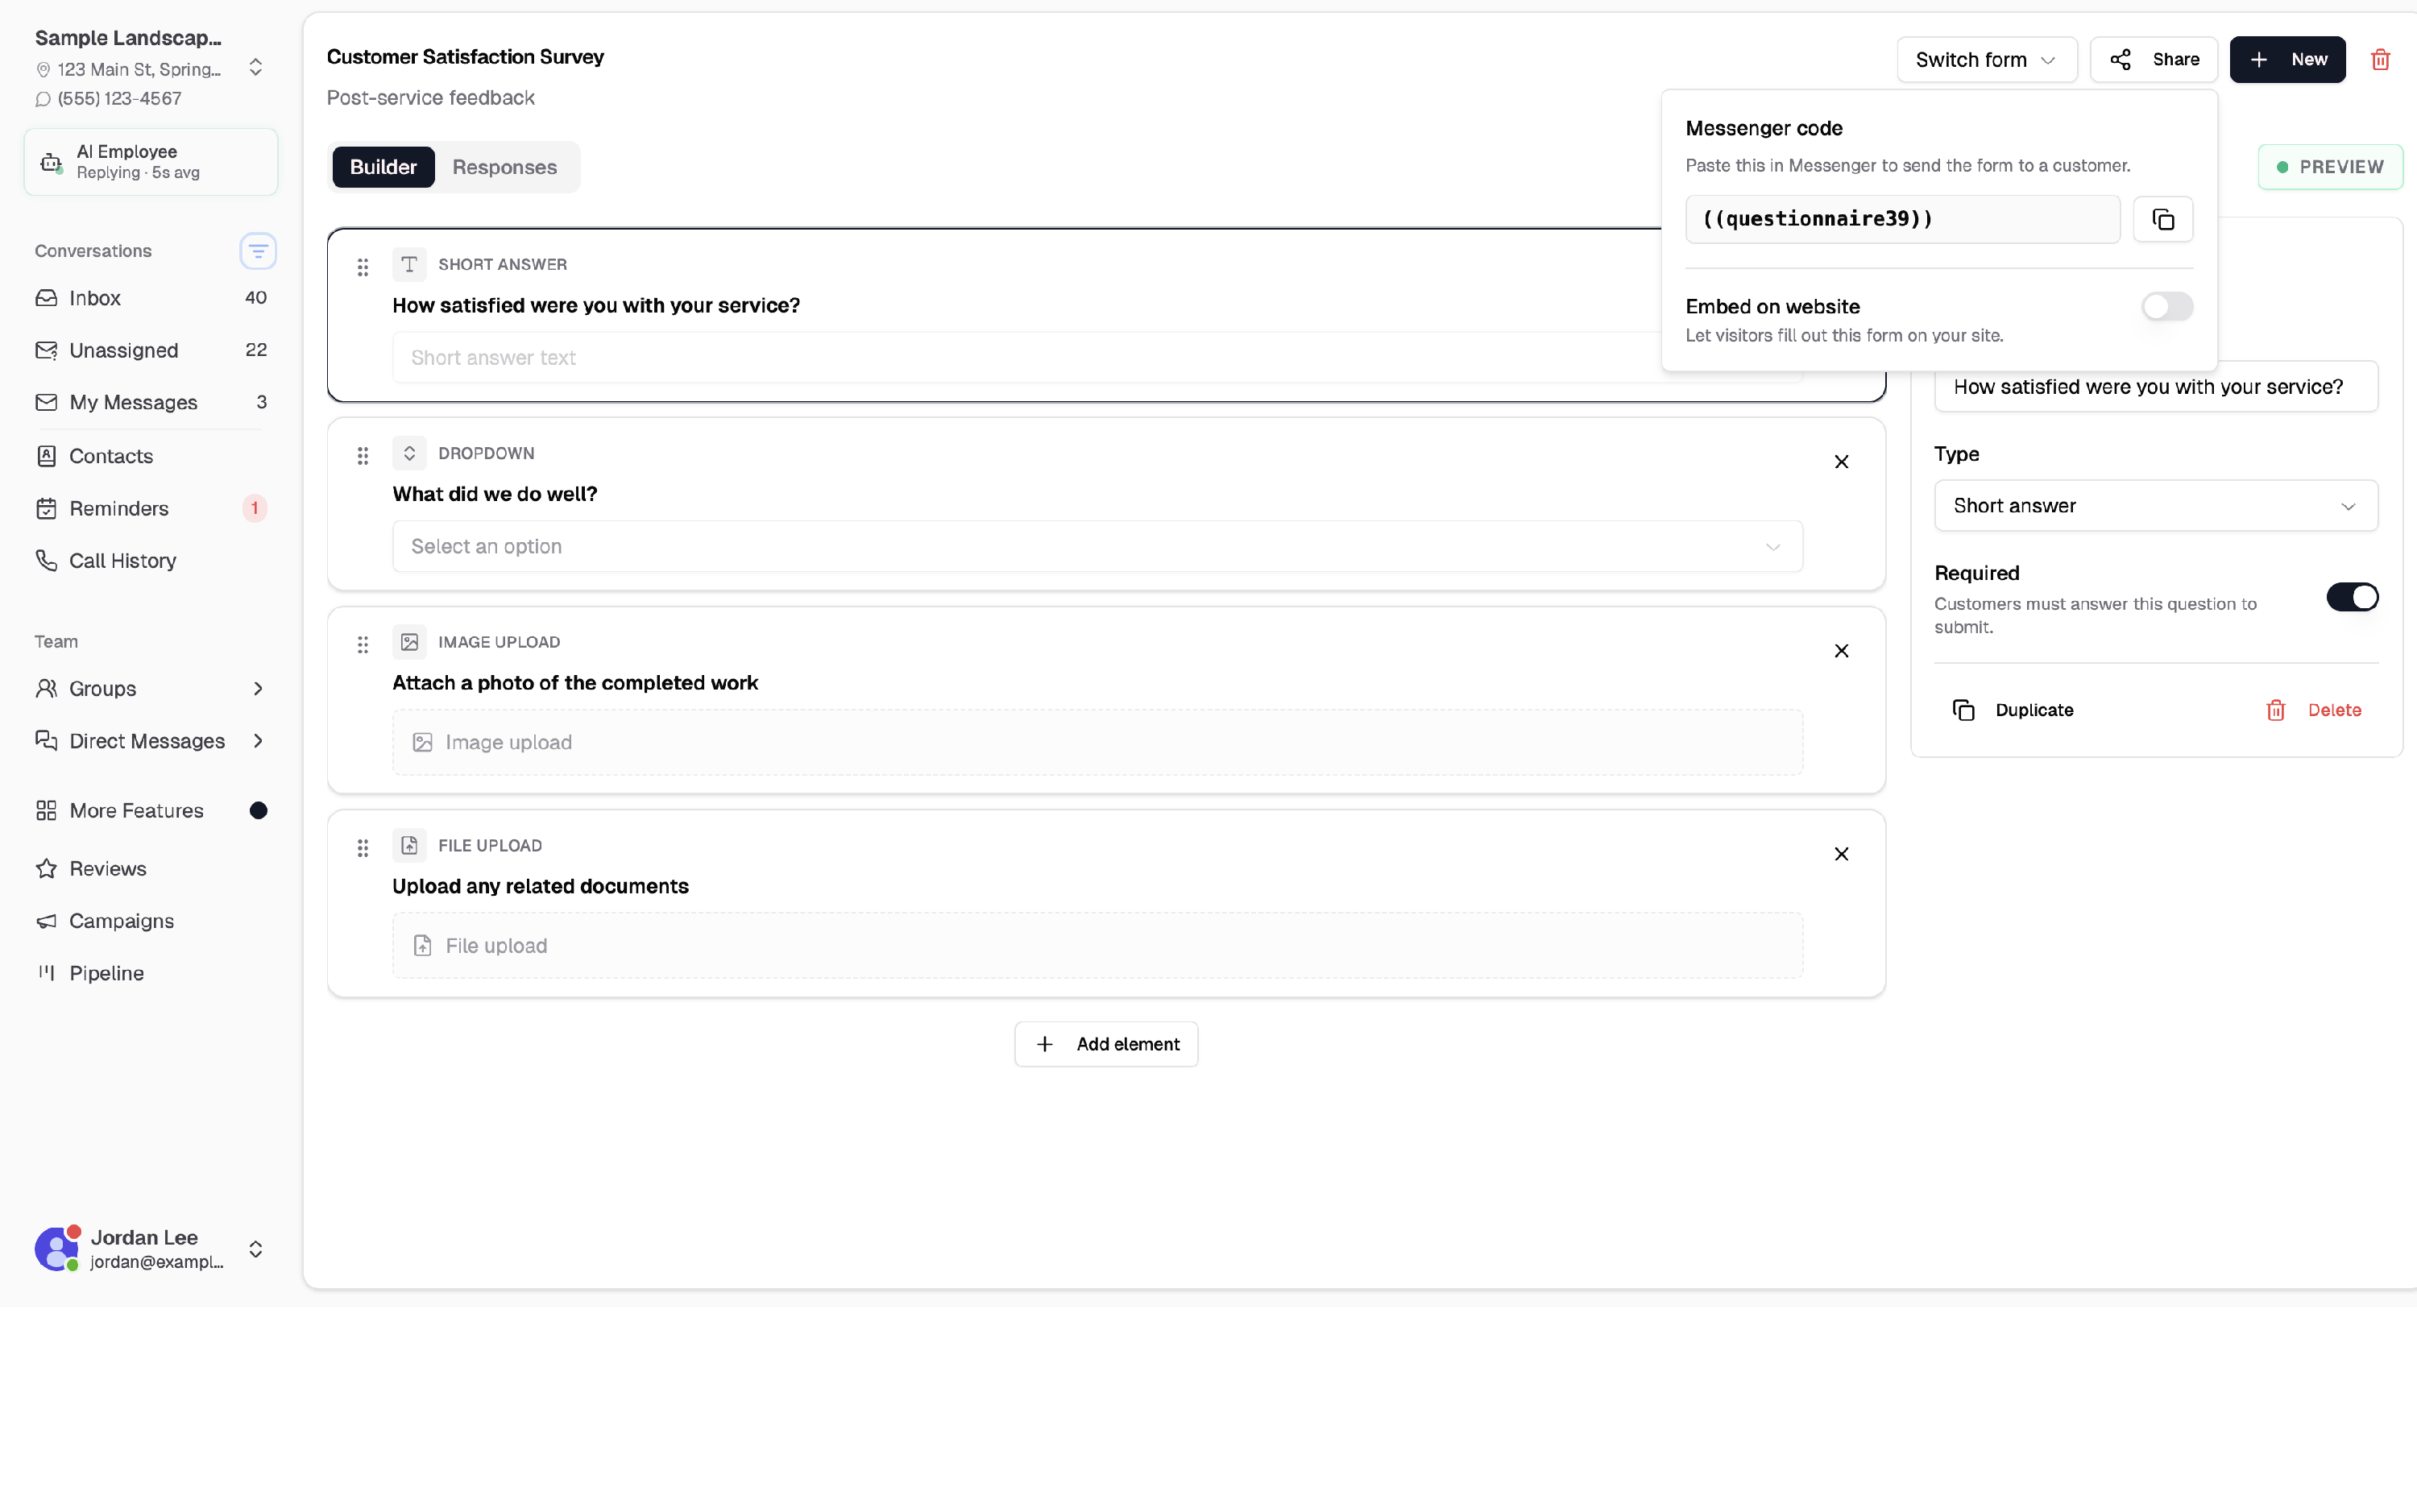Edit the question label field in properties panel
The image size is (2417, 1512).
click(x=2155, y=387)
